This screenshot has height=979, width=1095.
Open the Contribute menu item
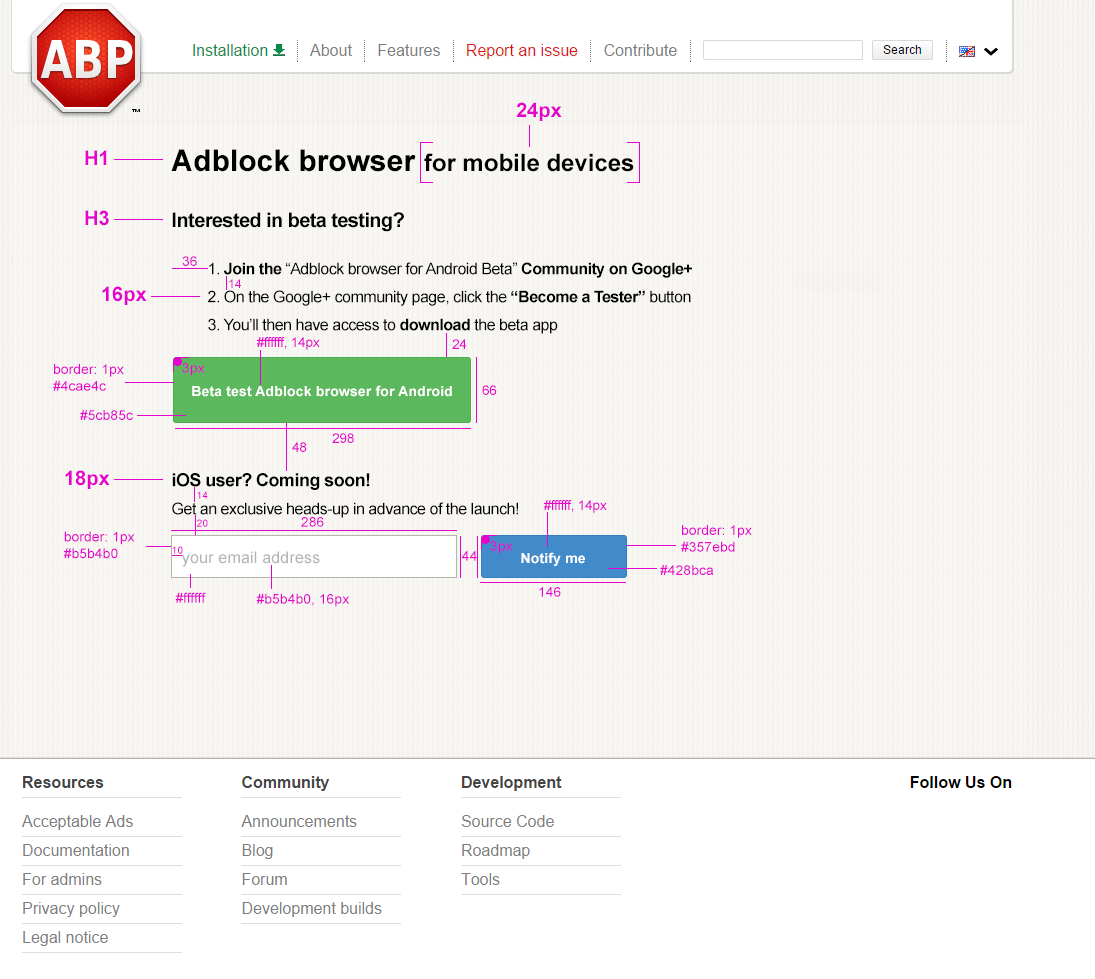640,50
